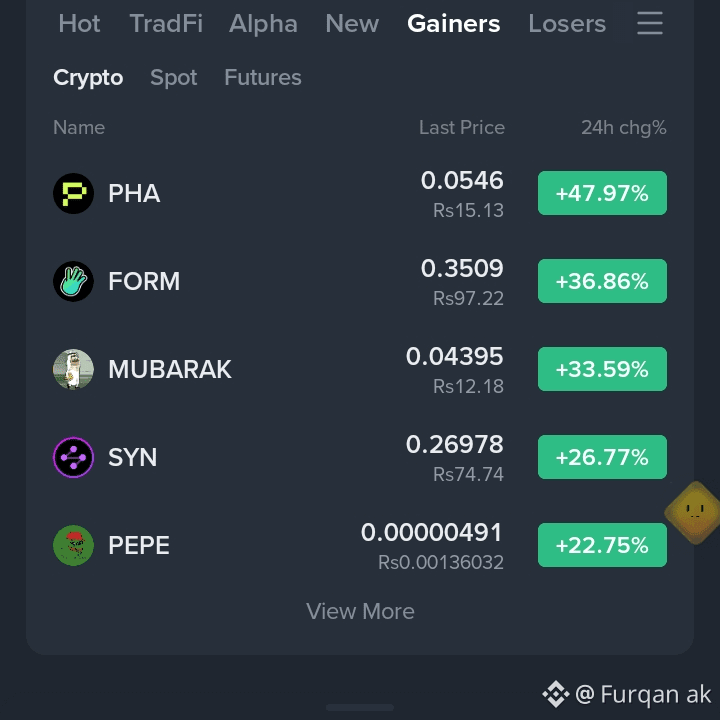Sort by Last Price column header
The height and width of the screenshot is (720, 720).
coord(461,128)
